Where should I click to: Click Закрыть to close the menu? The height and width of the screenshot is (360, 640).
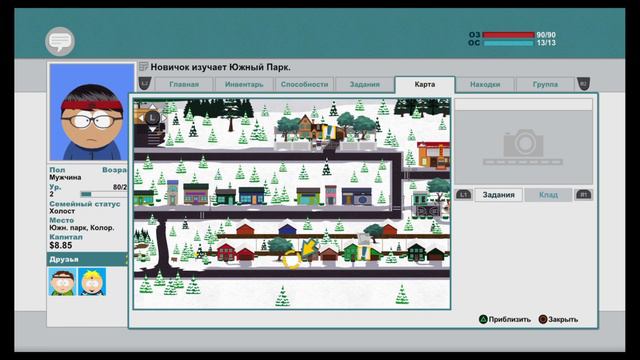click(563, 319)
